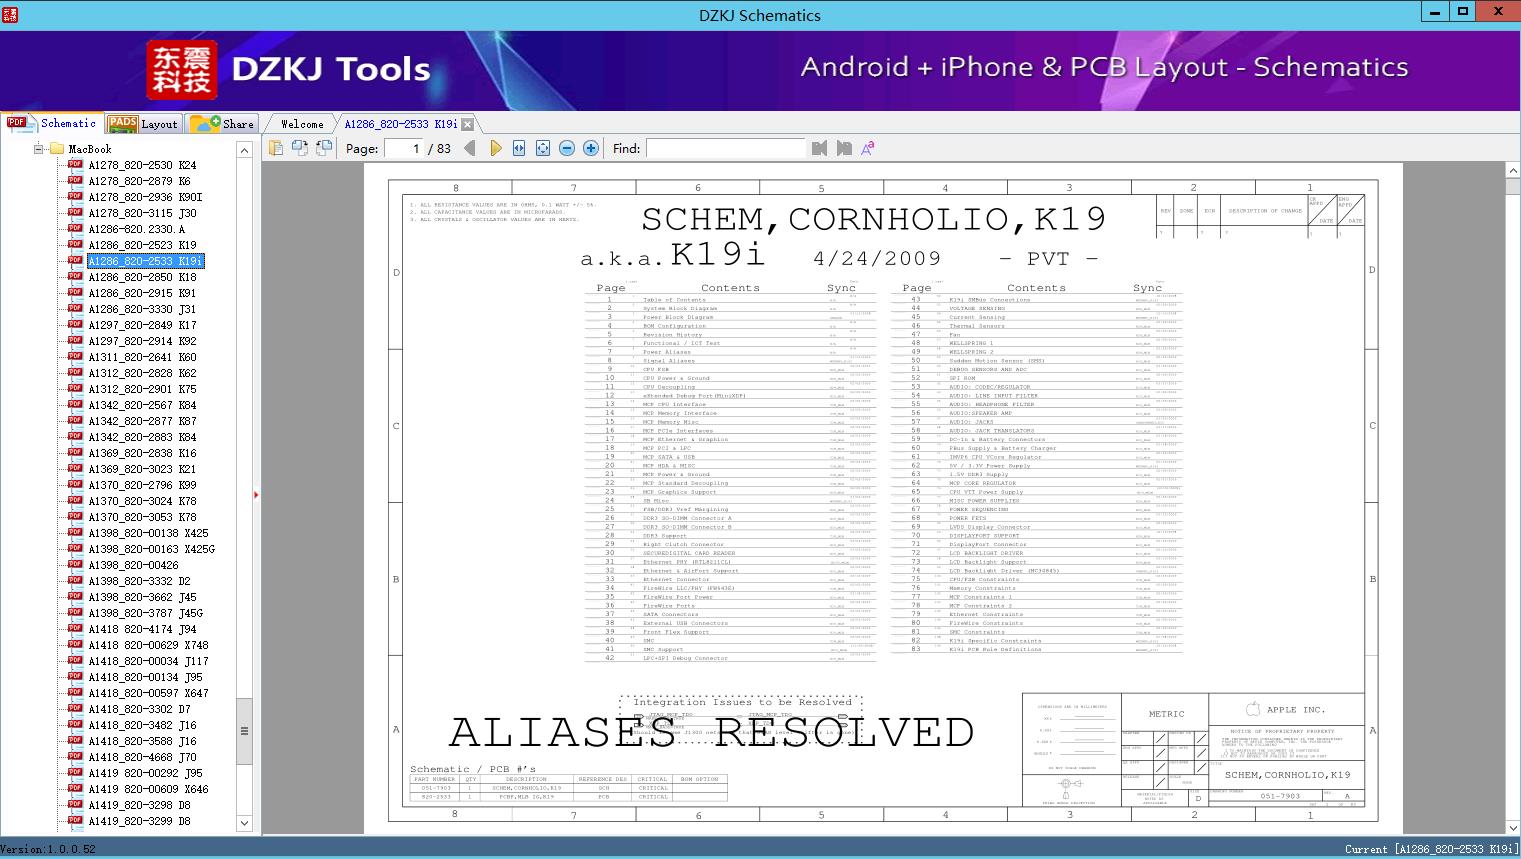Select the highlighted A1286_820-2533 K19i tree item
1521x859 pixels.
(146, 261)
